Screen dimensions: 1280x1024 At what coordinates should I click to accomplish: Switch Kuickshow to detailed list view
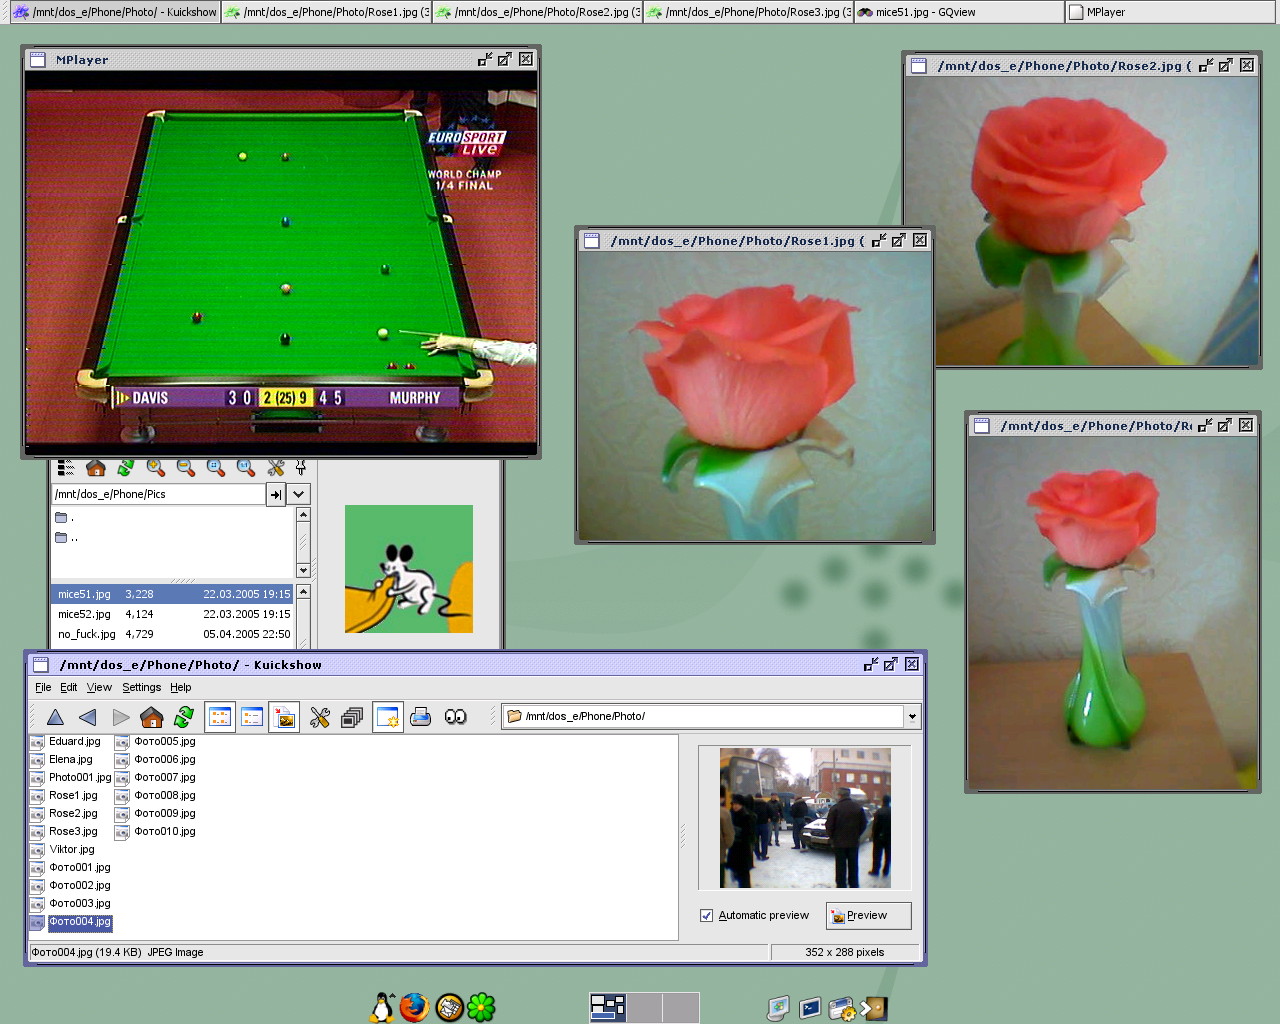[252, 717]
